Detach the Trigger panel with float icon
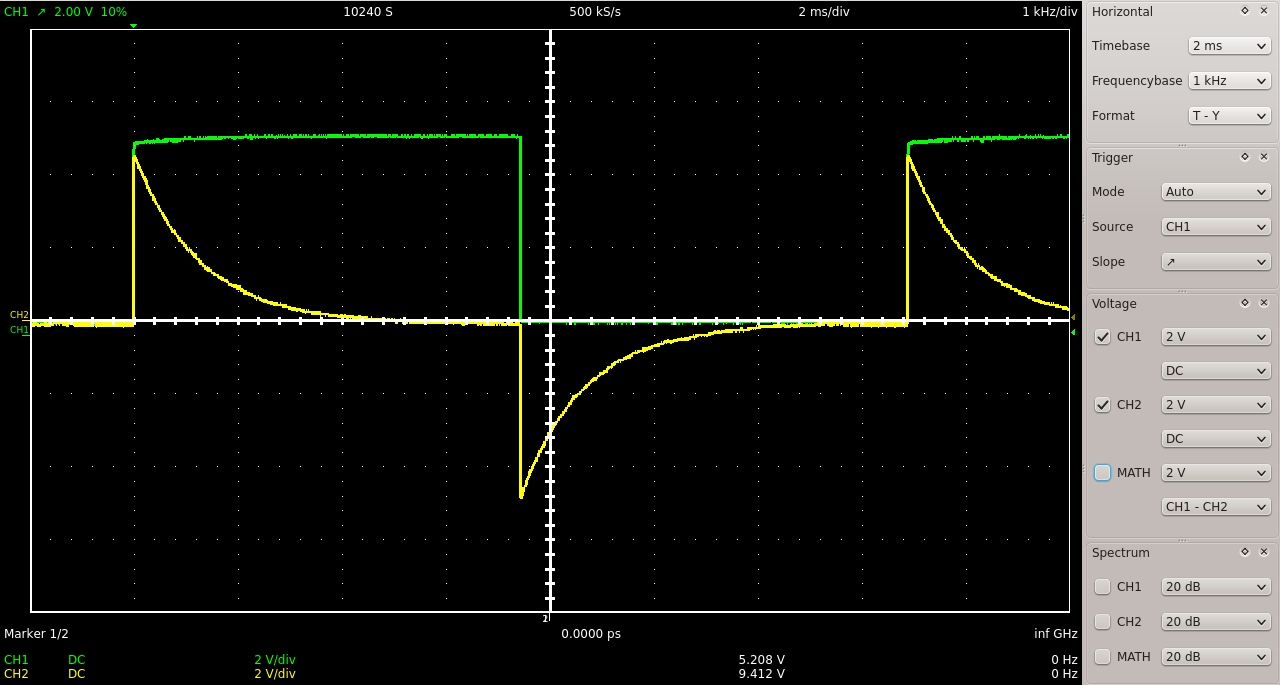The image size is (1280, 685). 1245,157
